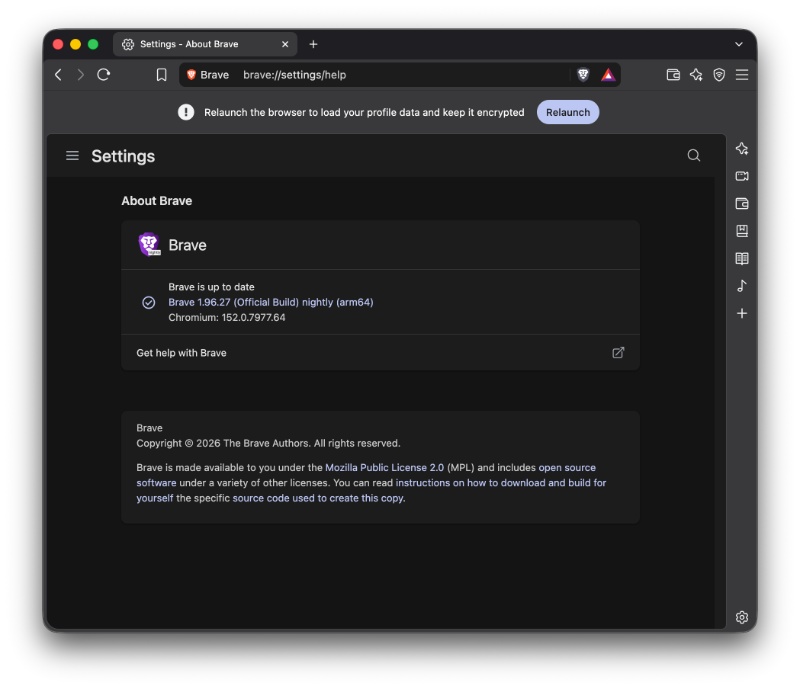Screen dimensions: 800x689
Task: Open the source code used to create this copy link
Action: pos(318,498)
